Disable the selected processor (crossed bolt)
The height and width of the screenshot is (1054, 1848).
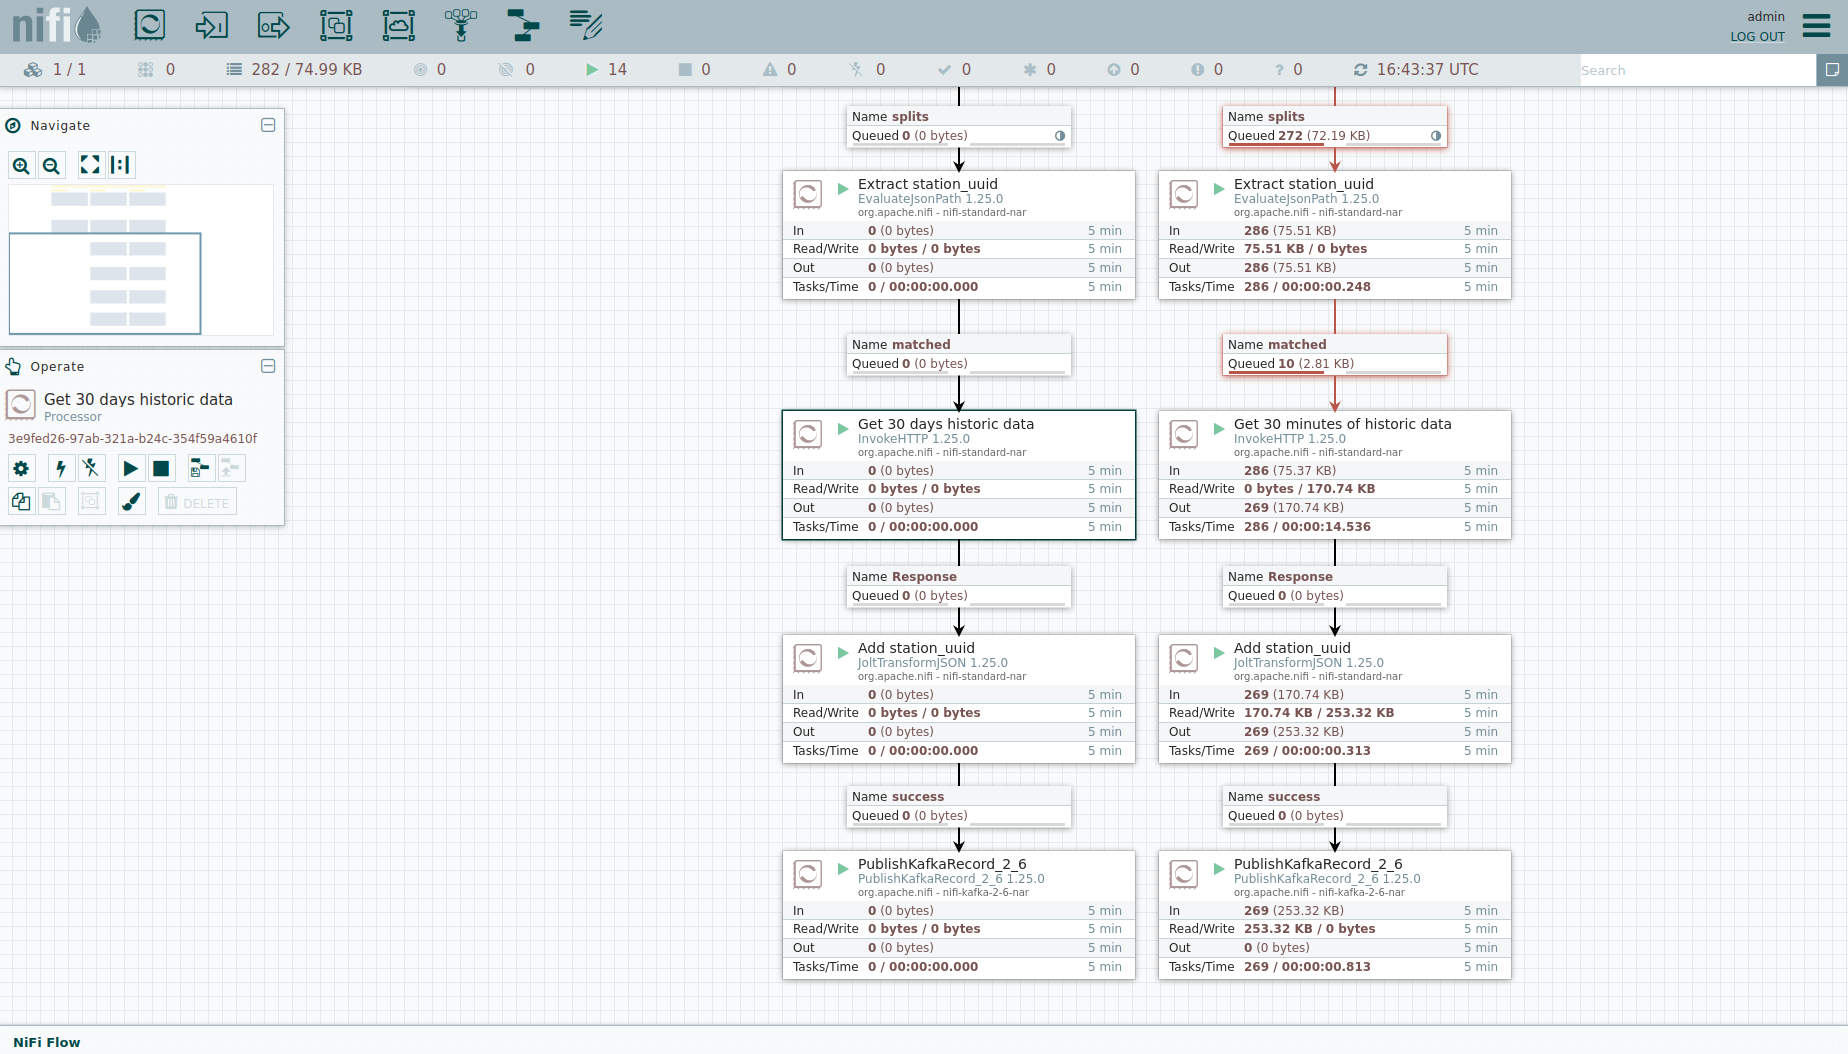click(91, 468)
